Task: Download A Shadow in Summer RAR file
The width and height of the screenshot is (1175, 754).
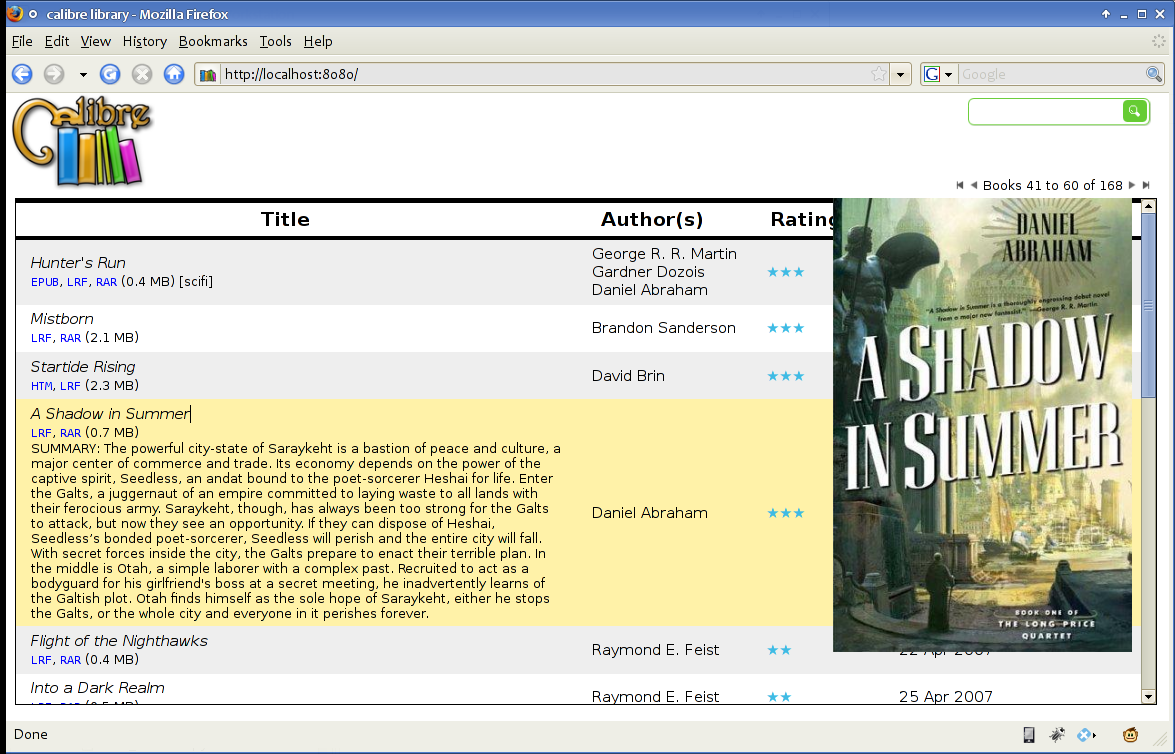Action: (x=70, y=432)
